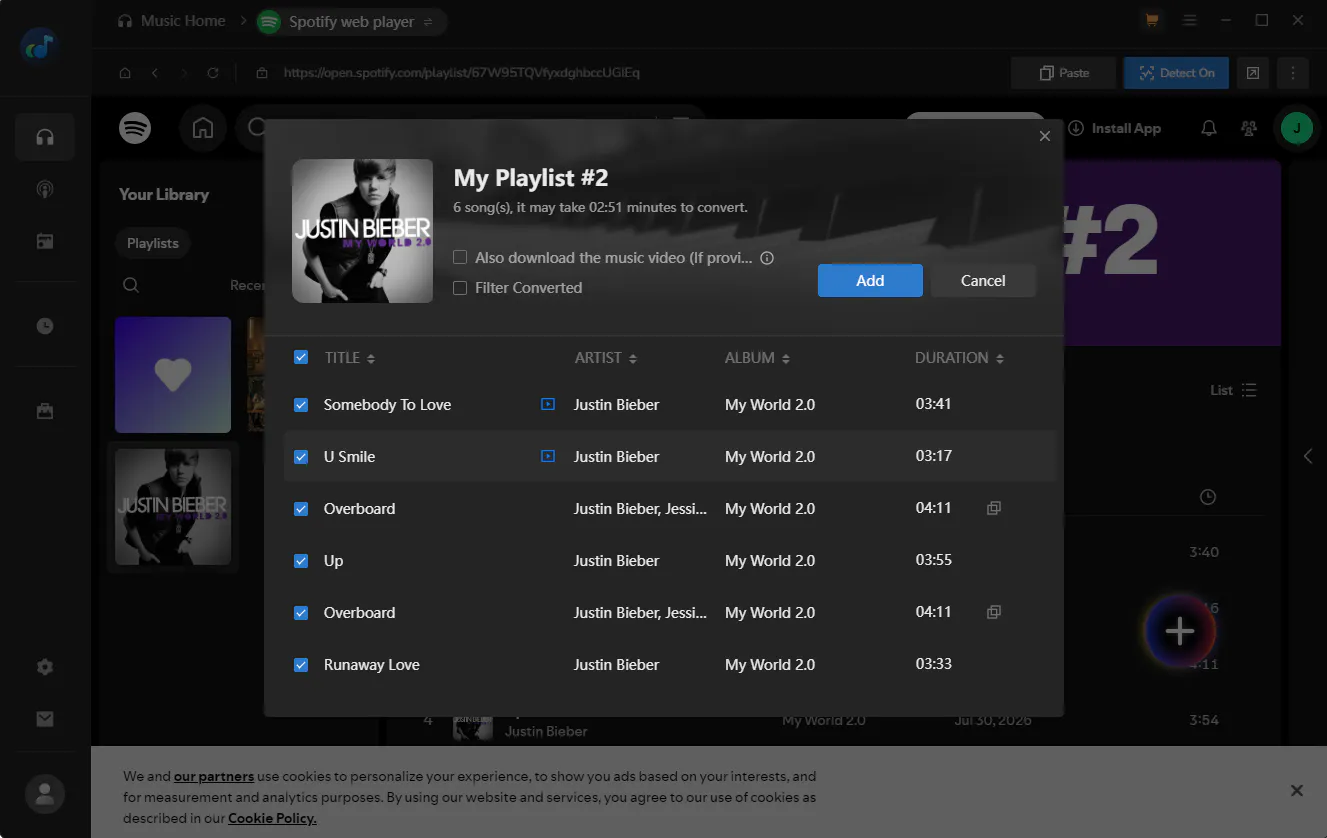1327x838 pixels.
Task: Open page in external window icon
Action: click(1253, 73)
